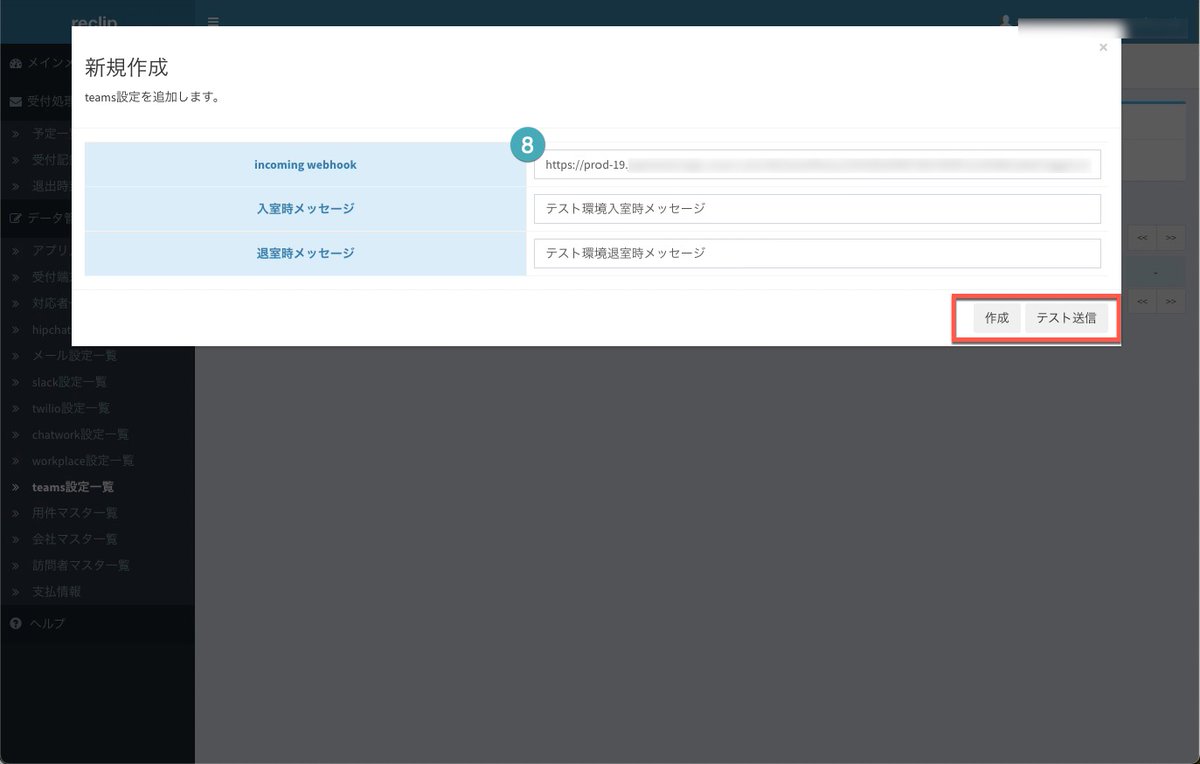
Task: Click the text teams設定を追加します。
Action: click(152, 98)
